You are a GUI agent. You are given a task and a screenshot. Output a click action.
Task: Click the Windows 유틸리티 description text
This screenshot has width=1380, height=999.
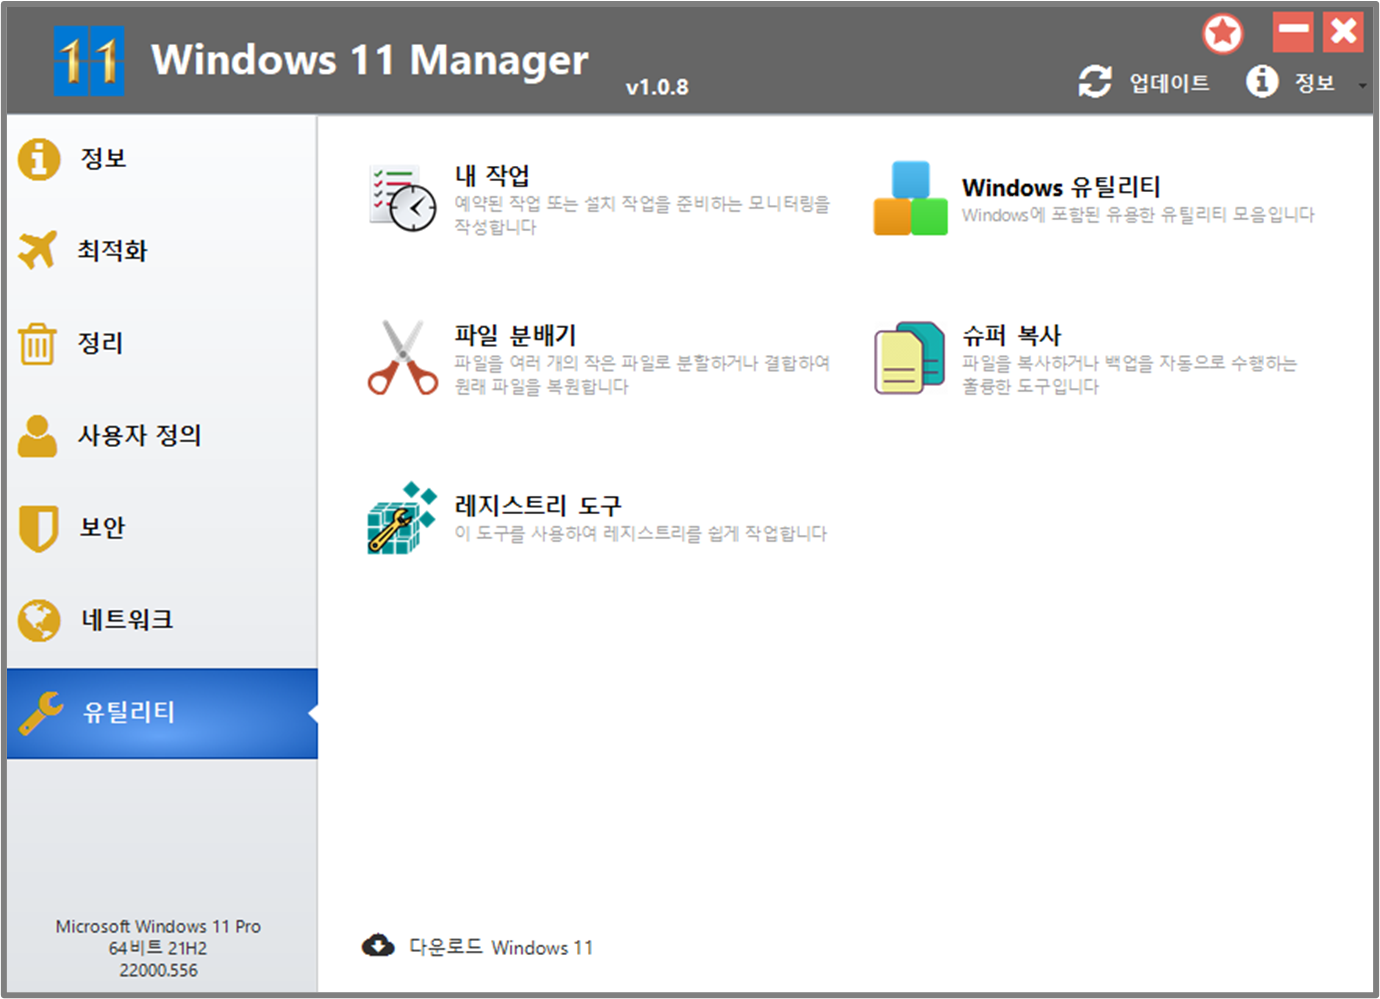tap(1138, 214)
